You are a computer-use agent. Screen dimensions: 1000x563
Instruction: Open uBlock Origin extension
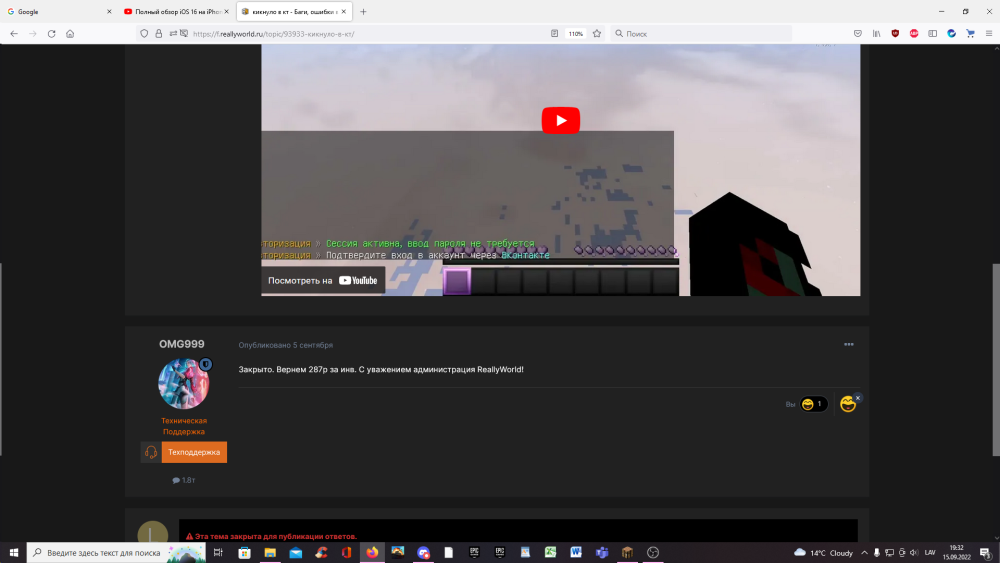pyautogui.click(x=895, y=34)
